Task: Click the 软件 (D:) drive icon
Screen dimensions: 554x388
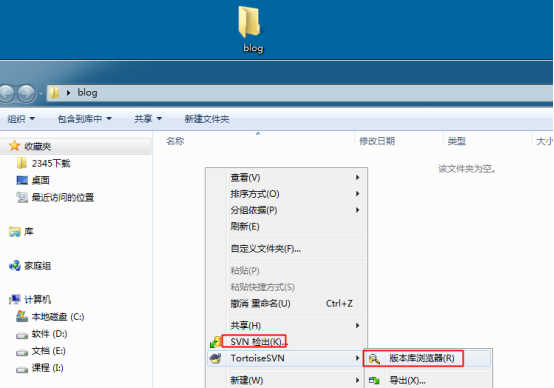Action: [22, 335]
